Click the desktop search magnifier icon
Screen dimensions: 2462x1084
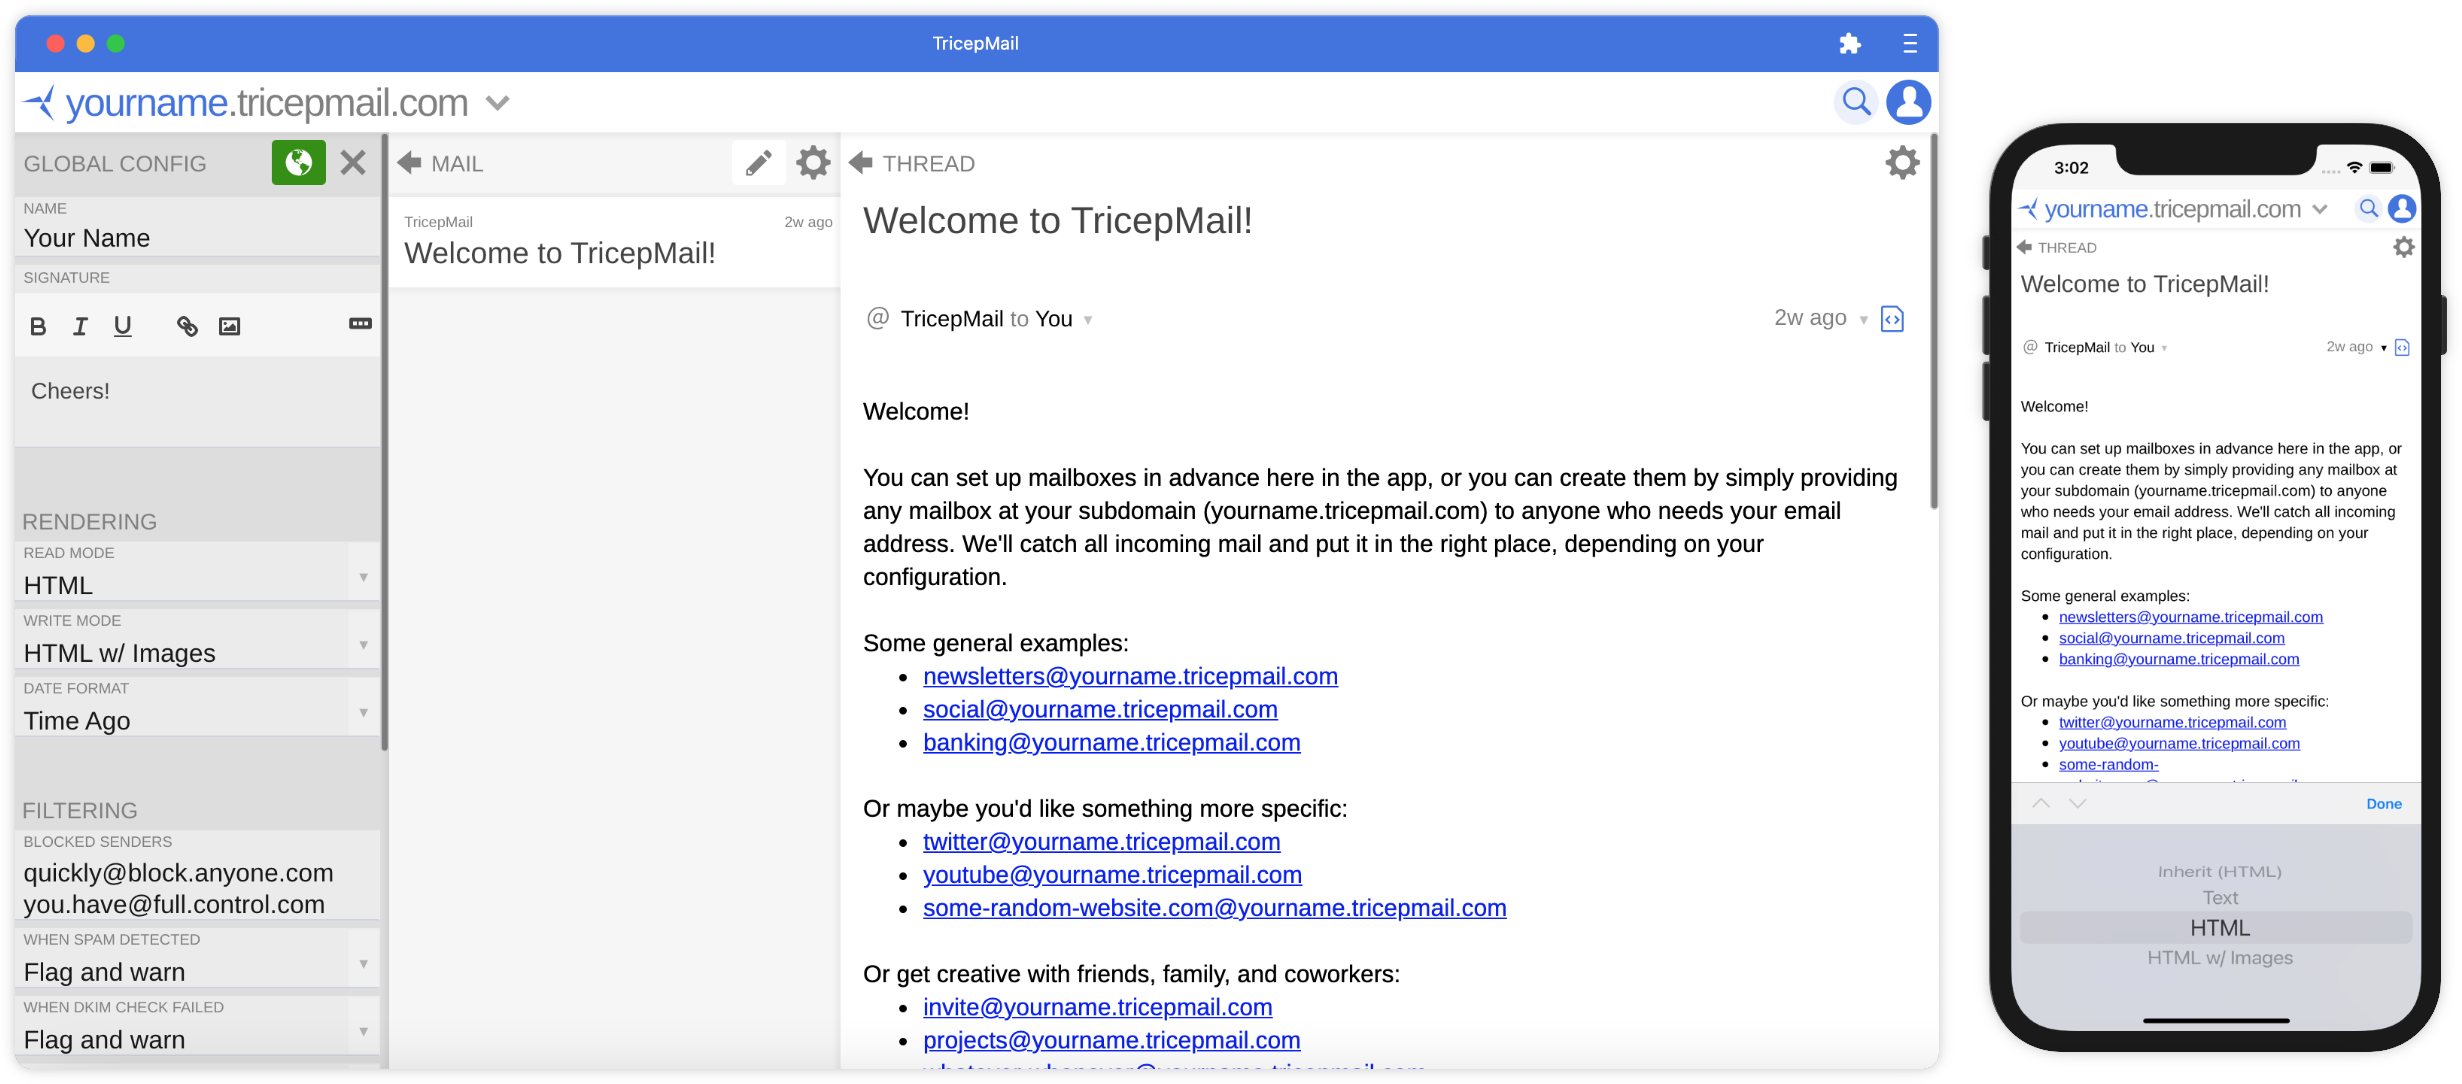(x=1856, y=102)
